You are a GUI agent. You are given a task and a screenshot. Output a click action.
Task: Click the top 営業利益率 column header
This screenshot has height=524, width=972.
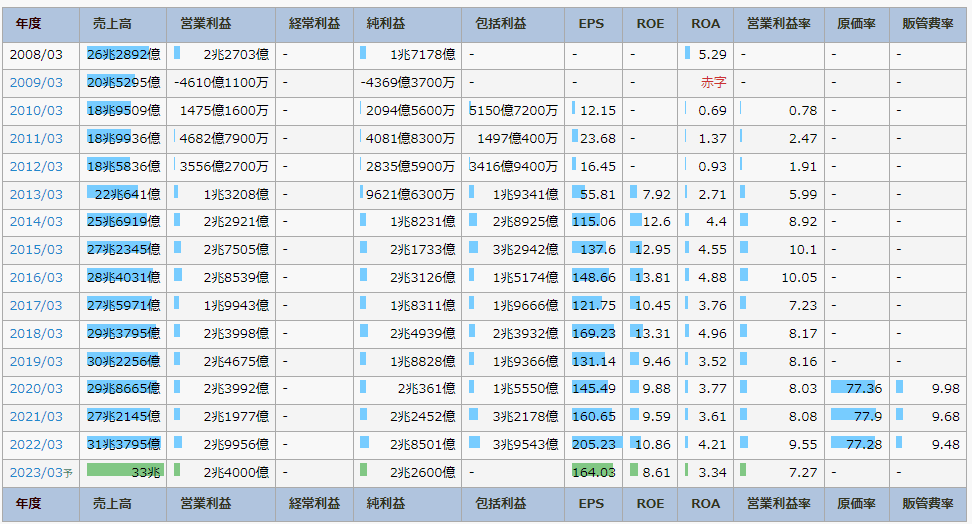779,24
